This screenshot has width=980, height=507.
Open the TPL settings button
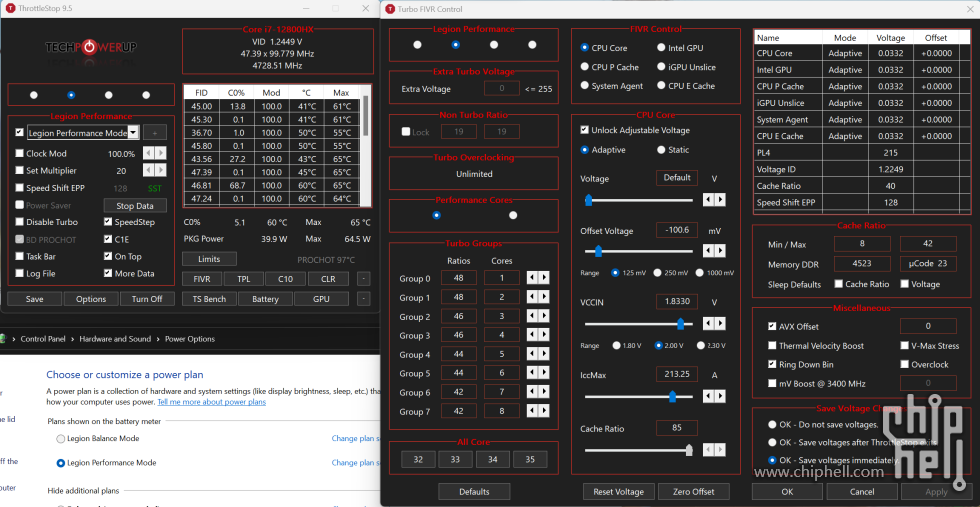[243, 279]
